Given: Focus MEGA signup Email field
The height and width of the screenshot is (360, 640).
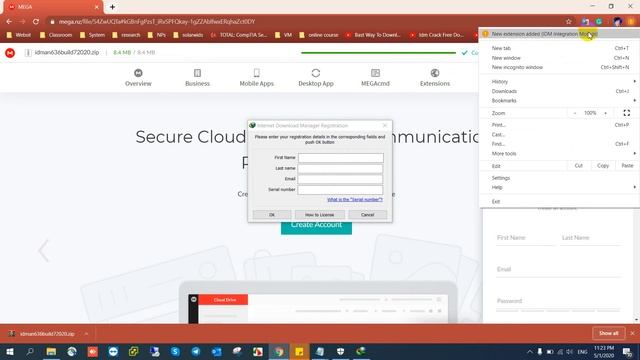Looking at the screenshot, I should (x=558, y=269).
